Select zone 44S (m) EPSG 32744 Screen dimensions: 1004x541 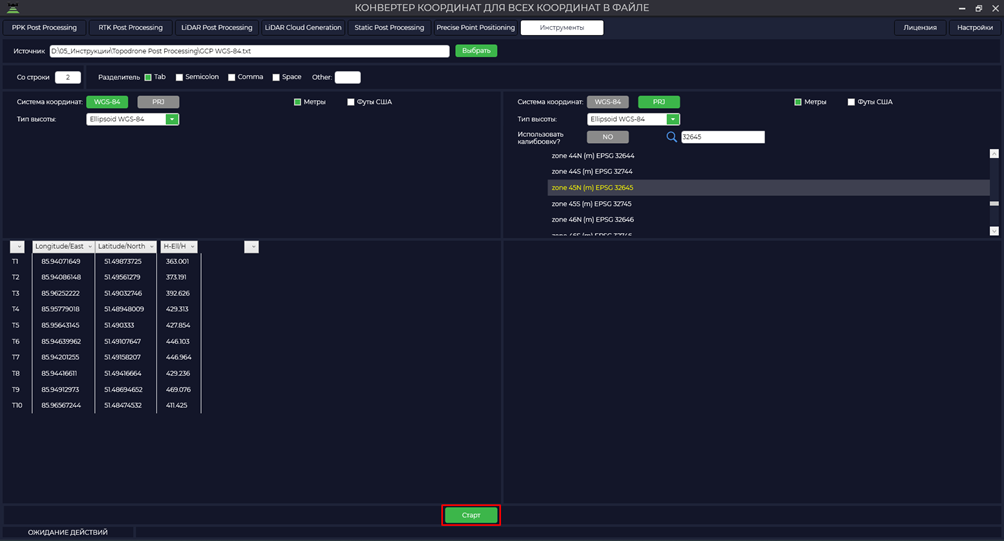592,172
